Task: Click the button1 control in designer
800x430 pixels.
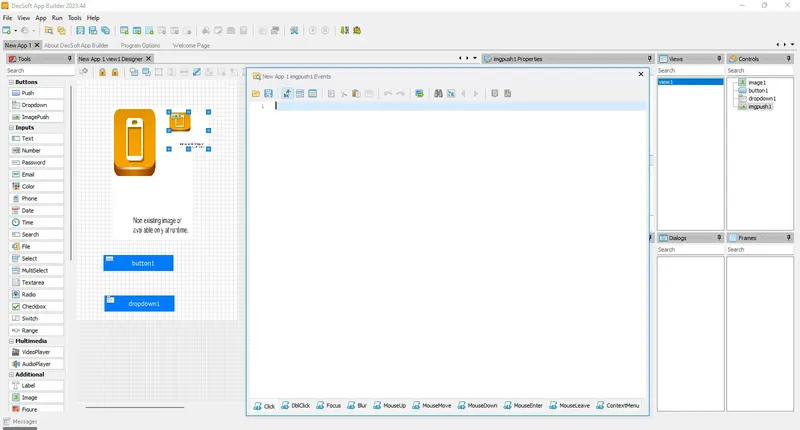Action: [x=138, y=263]
